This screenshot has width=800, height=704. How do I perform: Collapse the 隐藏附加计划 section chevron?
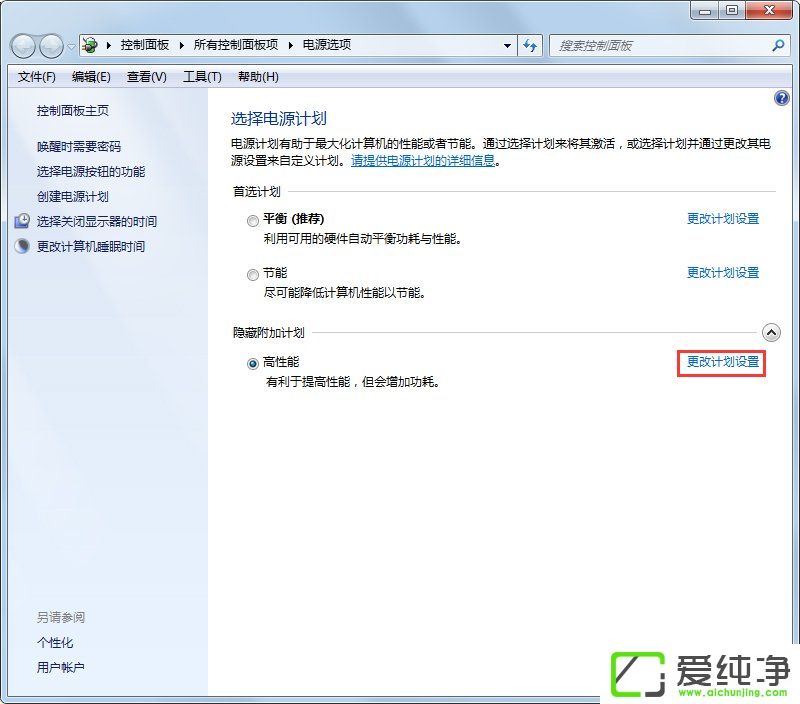point(771,332)
